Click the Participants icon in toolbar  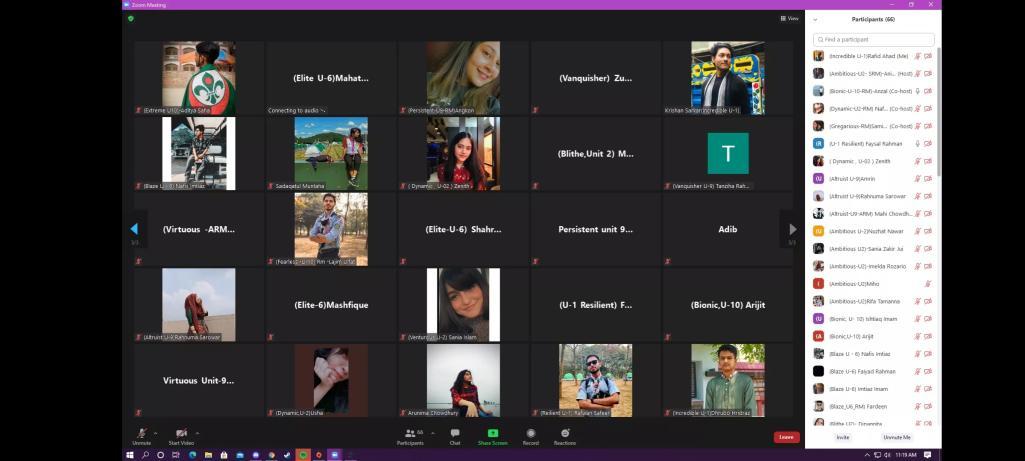[408, 434]
